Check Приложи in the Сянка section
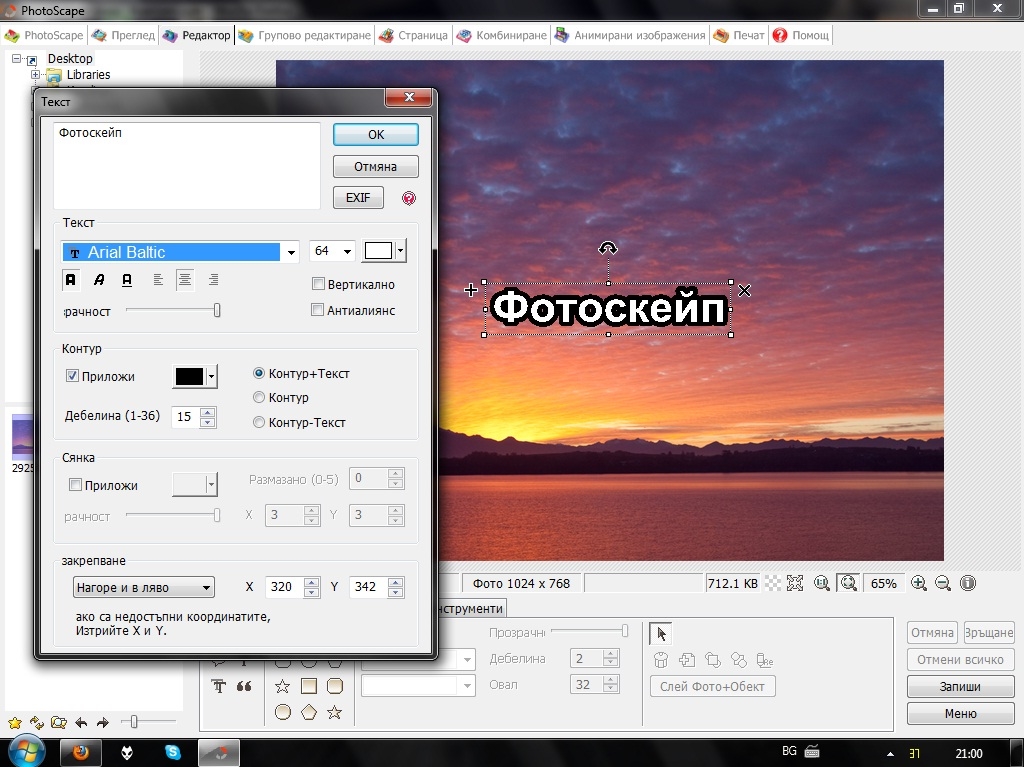Screen dimensions: 1024x767 [x=75, y=485]
